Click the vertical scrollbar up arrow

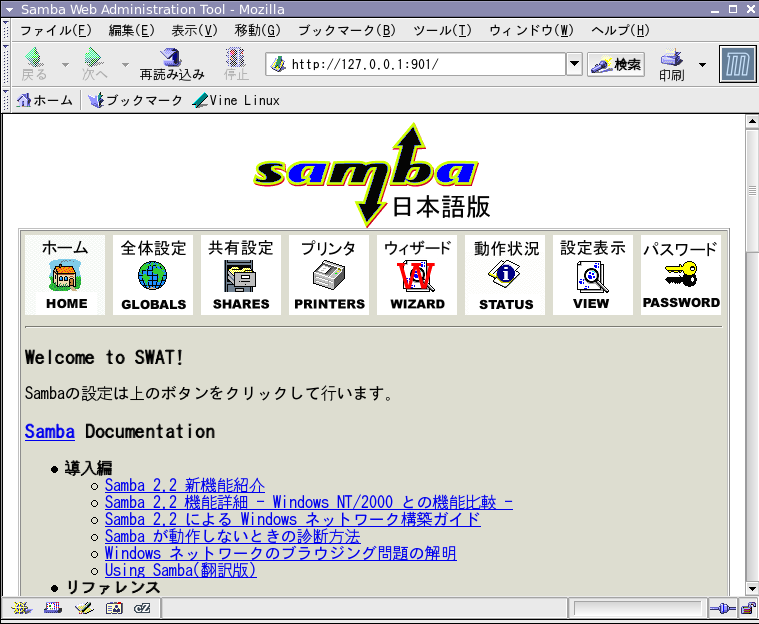752,121
